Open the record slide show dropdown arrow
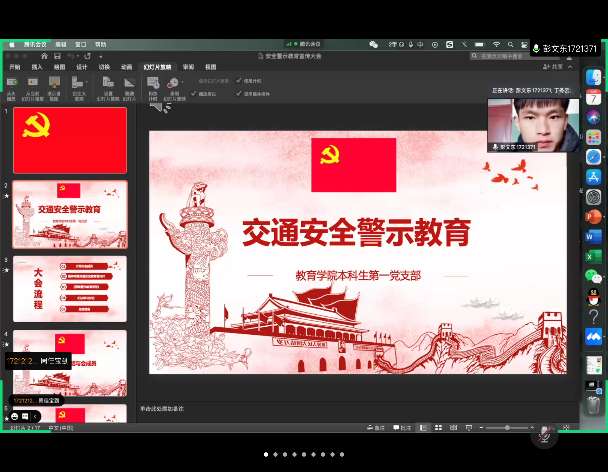608x472 pixels. click(180, 84)
